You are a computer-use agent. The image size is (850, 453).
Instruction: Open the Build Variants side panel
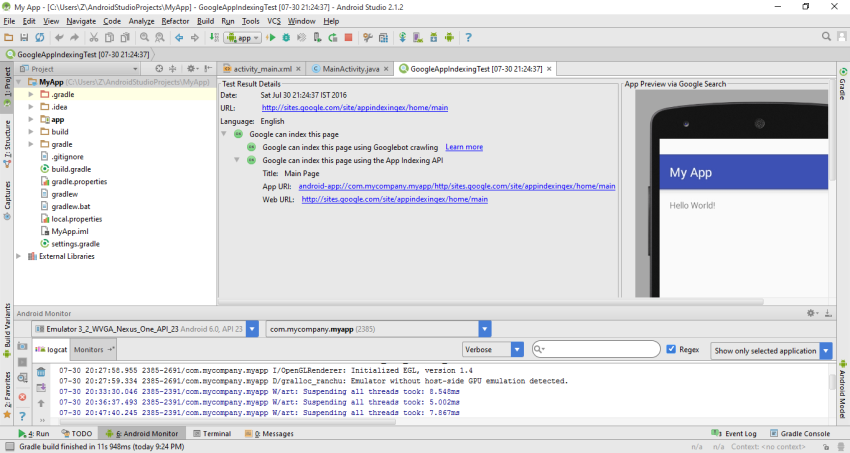7,331
